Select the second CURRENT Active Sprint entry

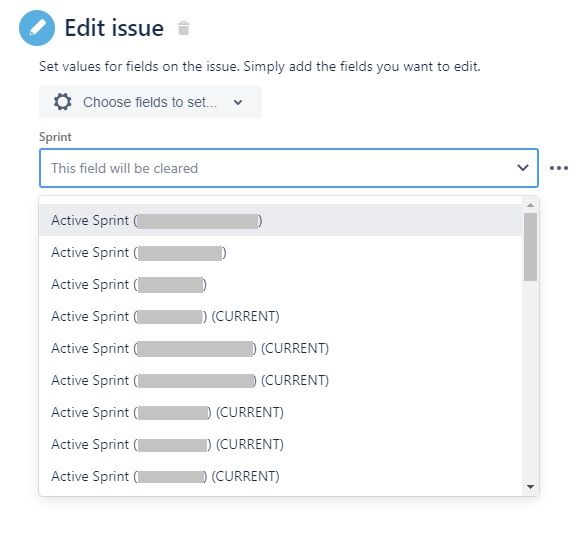(x=281, y=349)
